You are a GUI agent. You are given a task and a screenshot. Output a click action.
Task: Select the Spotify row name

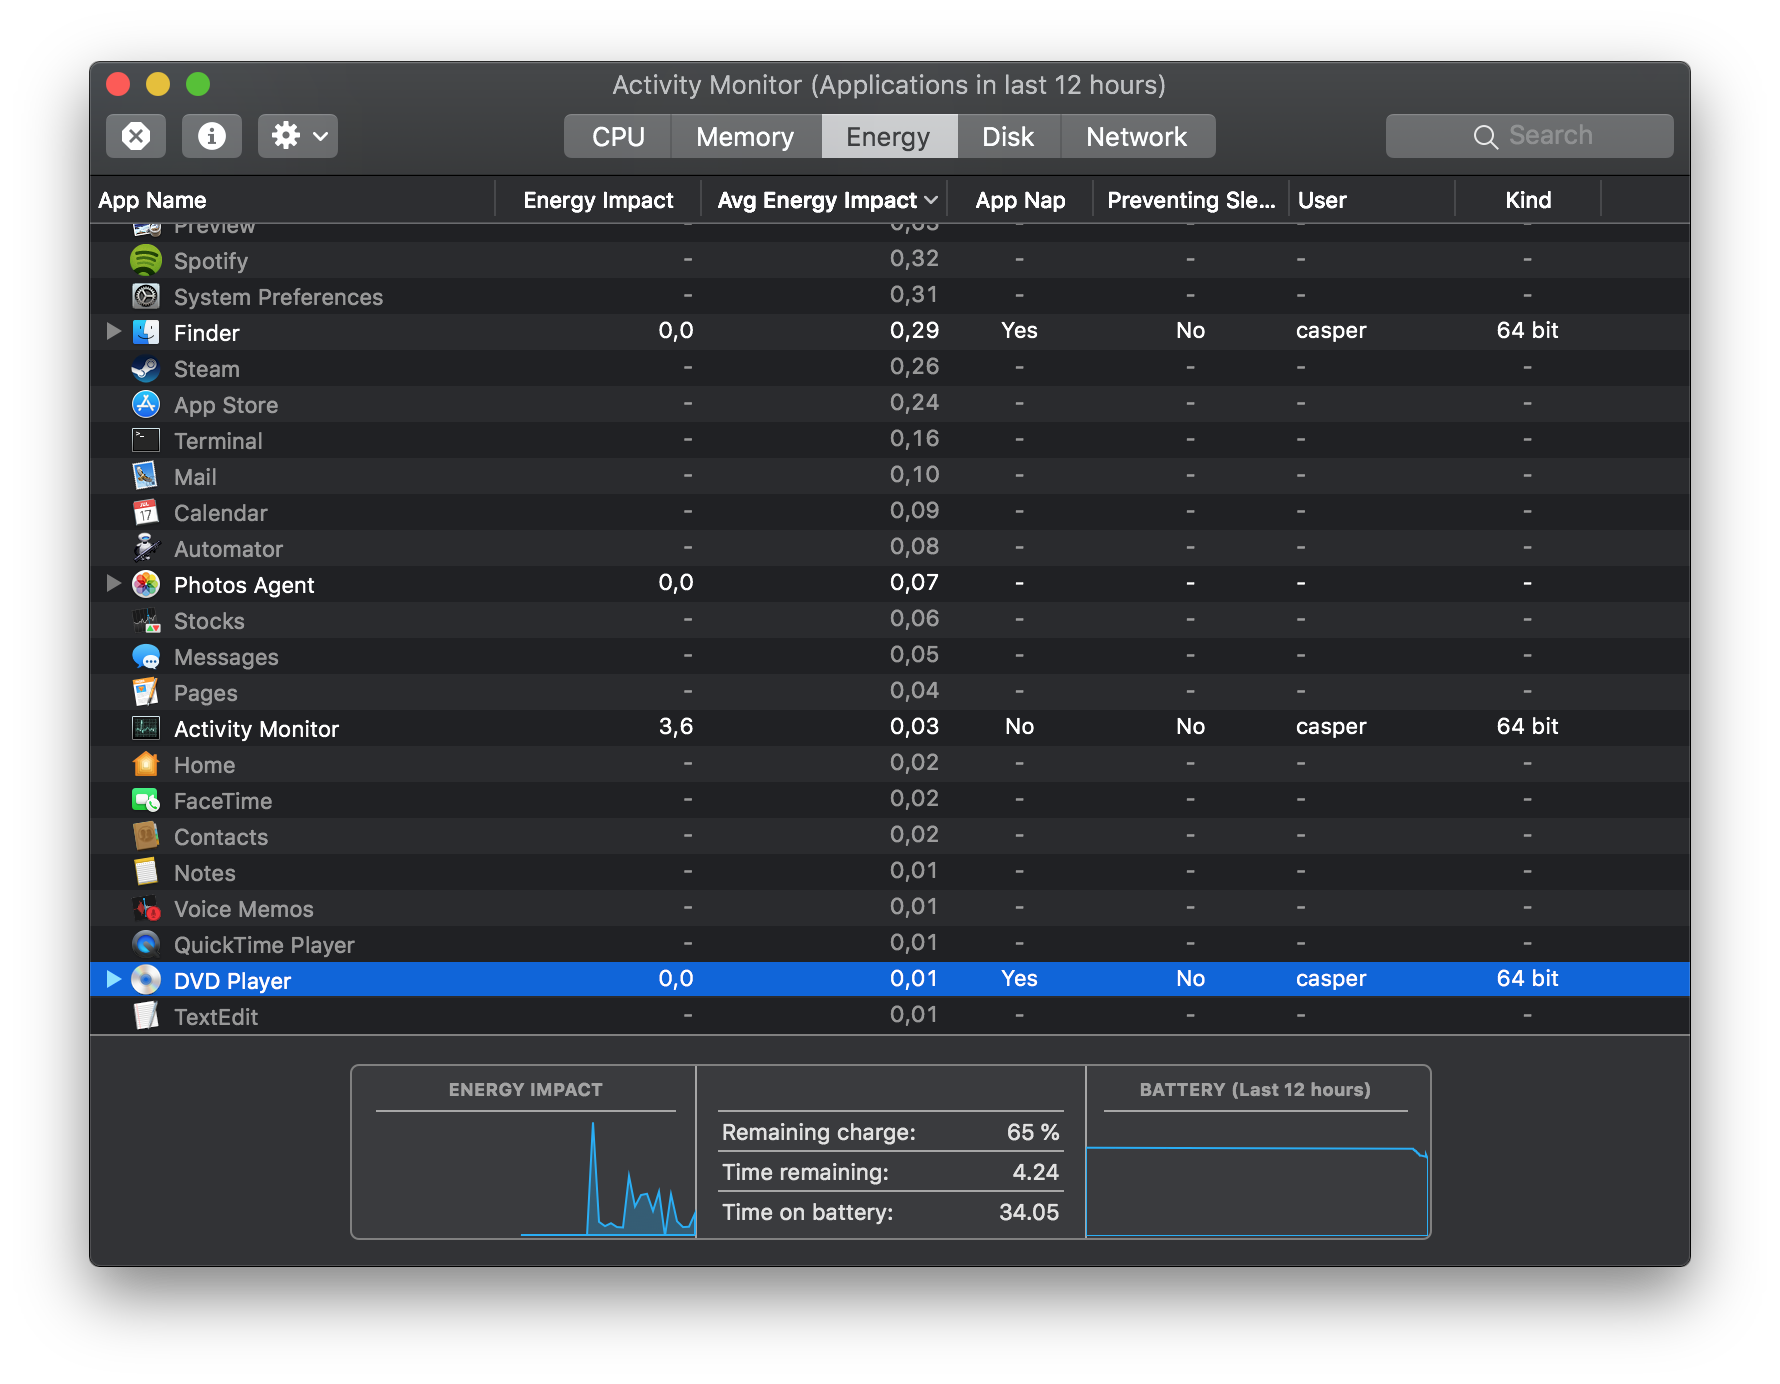click(x=211, y=261)
